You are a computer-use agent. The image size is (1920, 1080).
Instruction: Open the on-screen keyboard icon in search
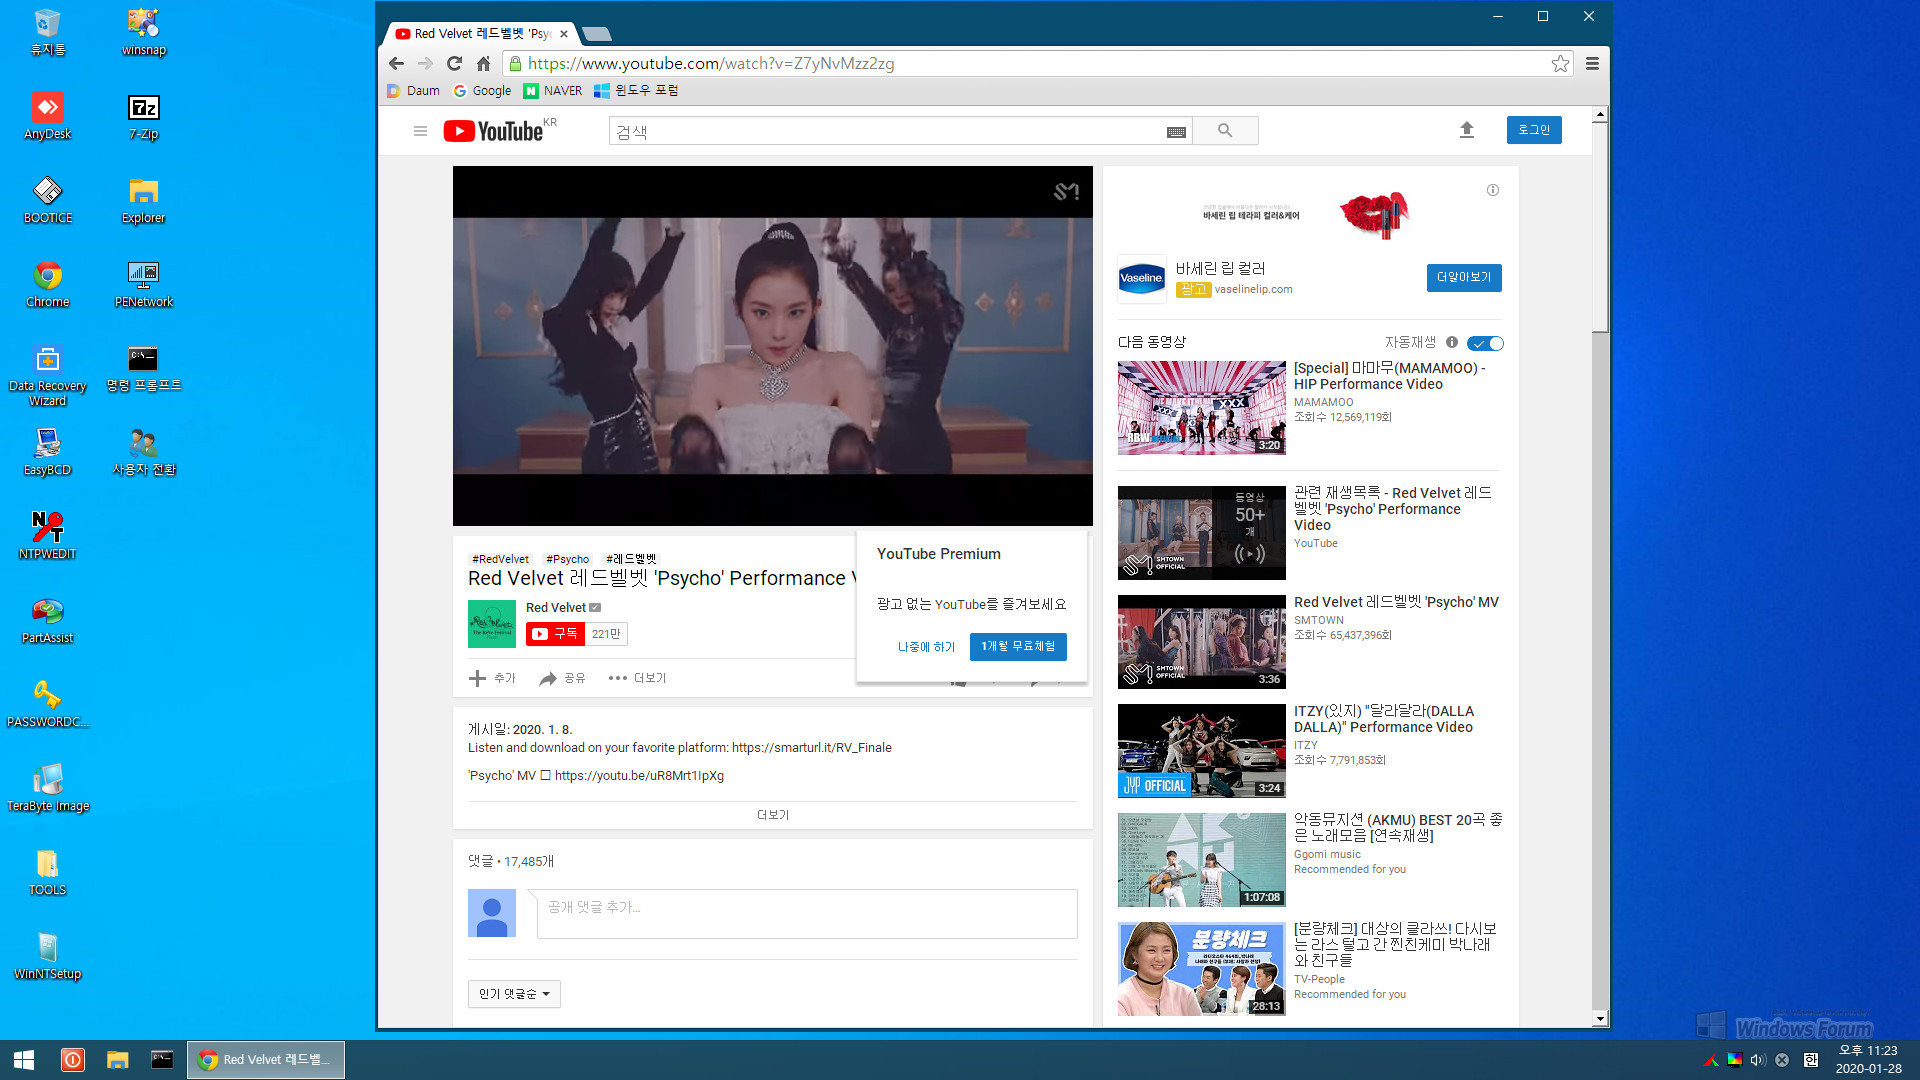[x=1176, y=131]
